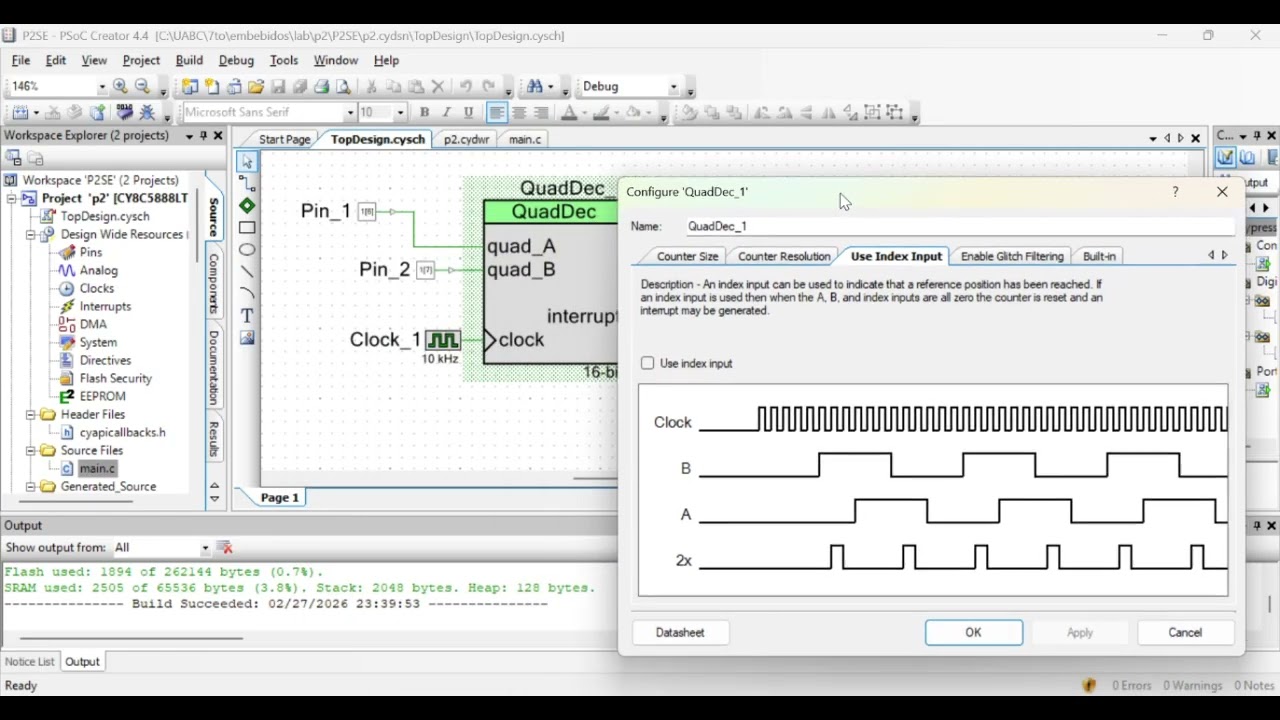Click the Clock_1 10 kHz clock symbol

coord(442,340)
